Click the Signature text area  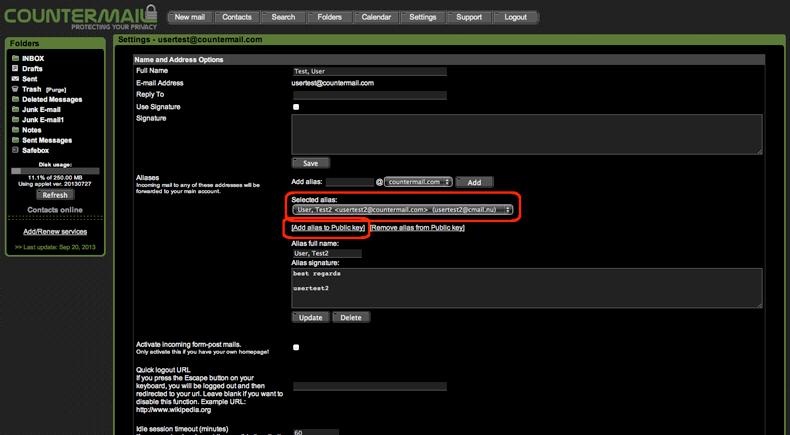point(526,134)
